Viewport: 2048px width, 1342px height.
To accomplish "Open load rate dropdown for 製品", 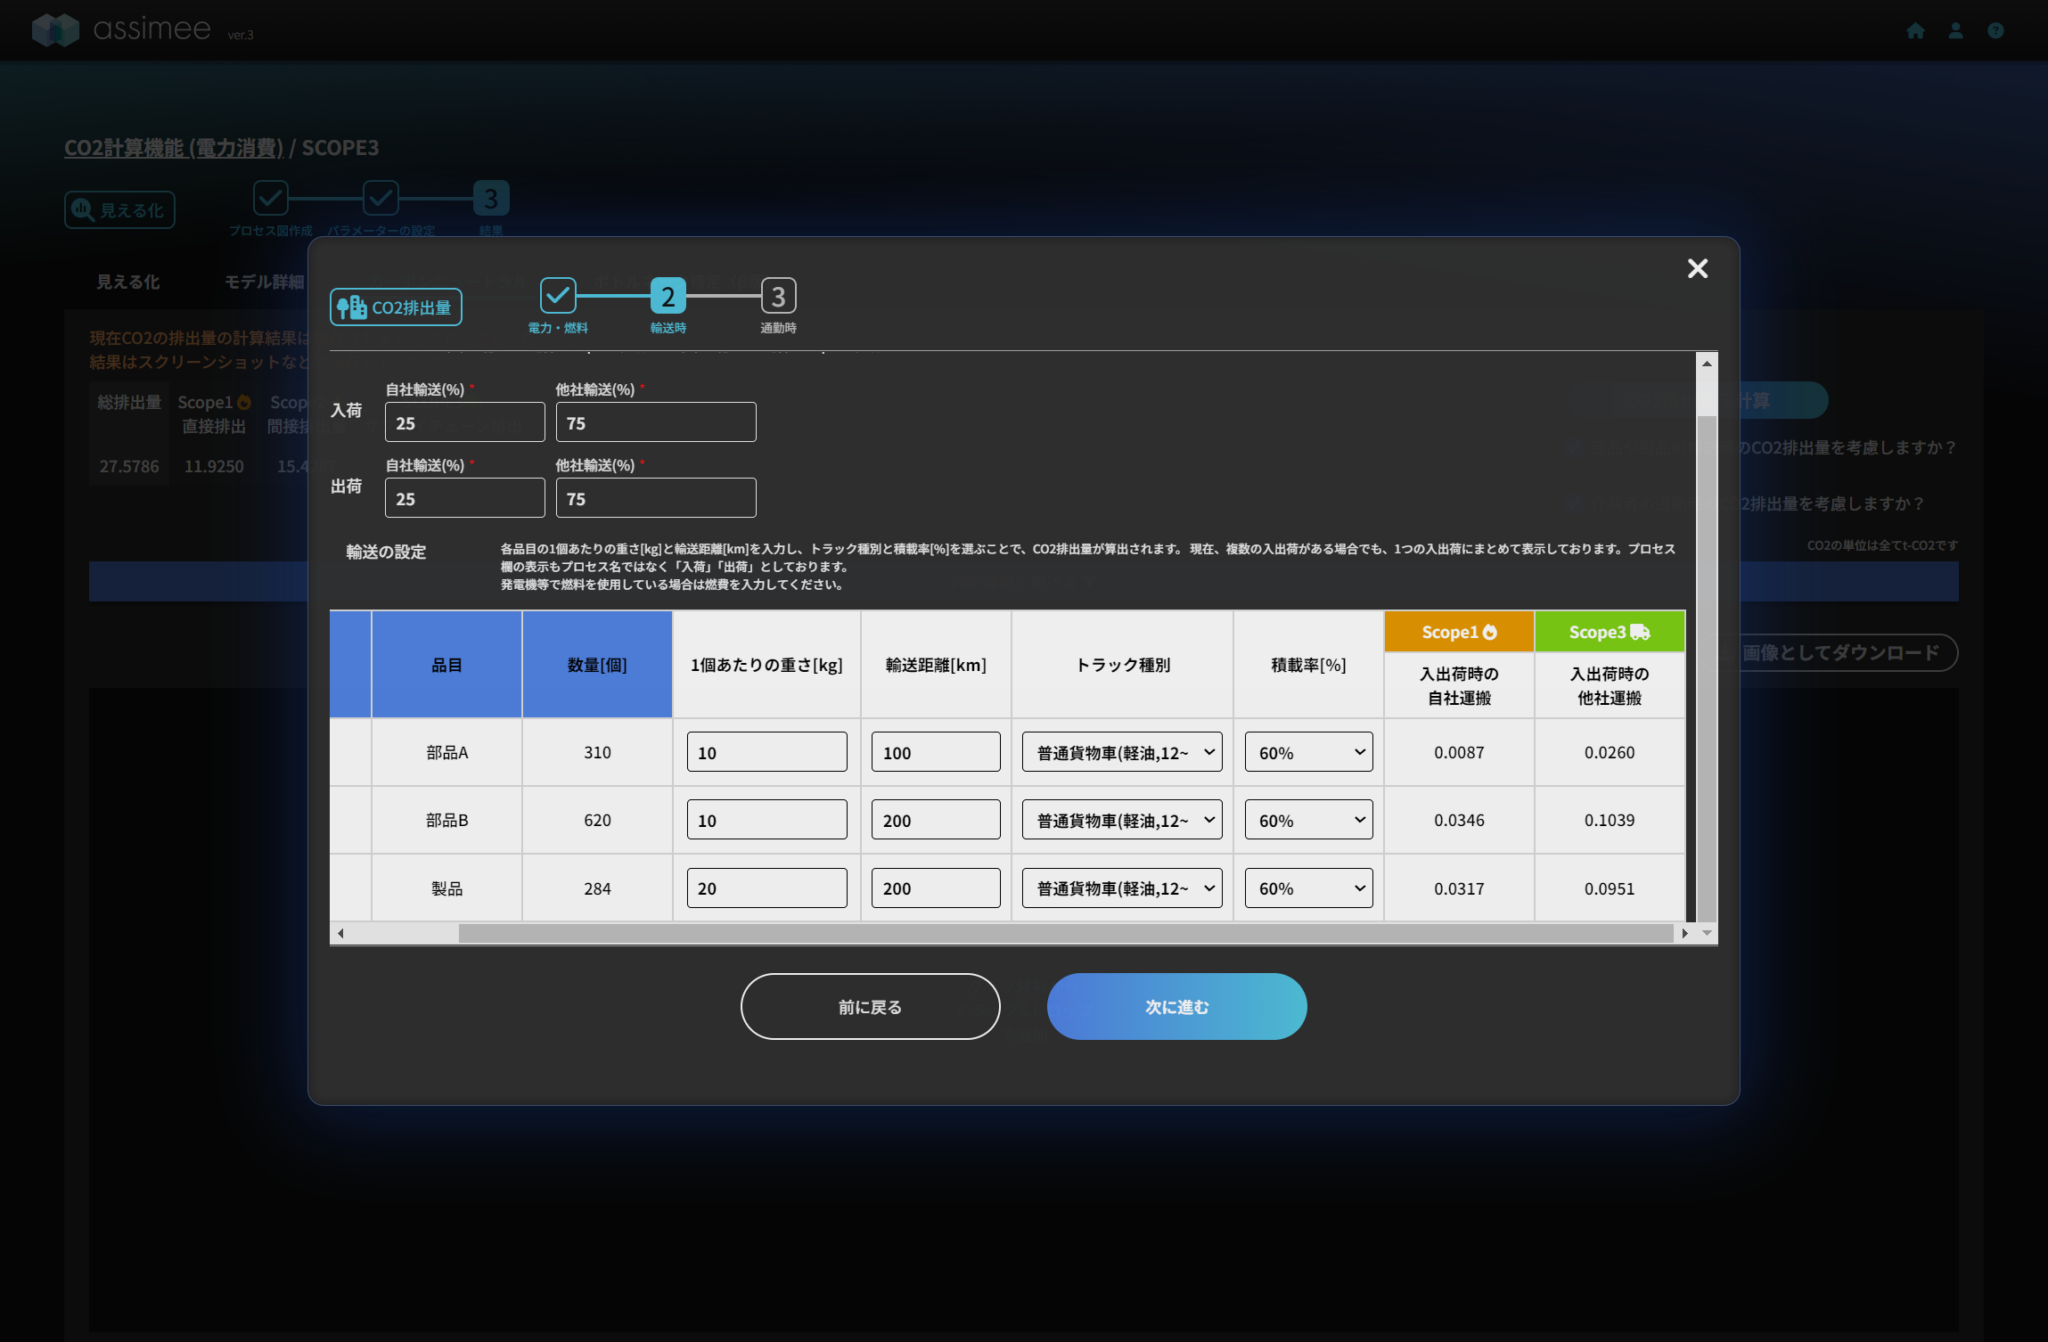I will 1308,888.
